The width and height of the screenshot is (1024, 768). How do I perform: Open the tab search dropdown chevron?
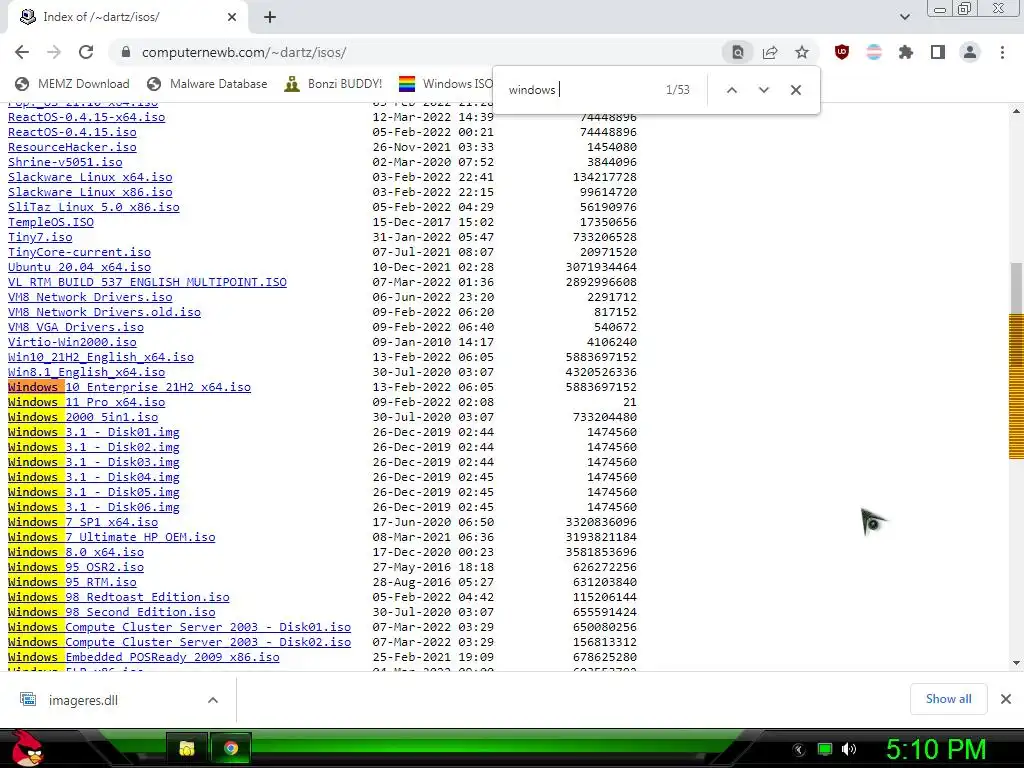(x=904, y=17)
